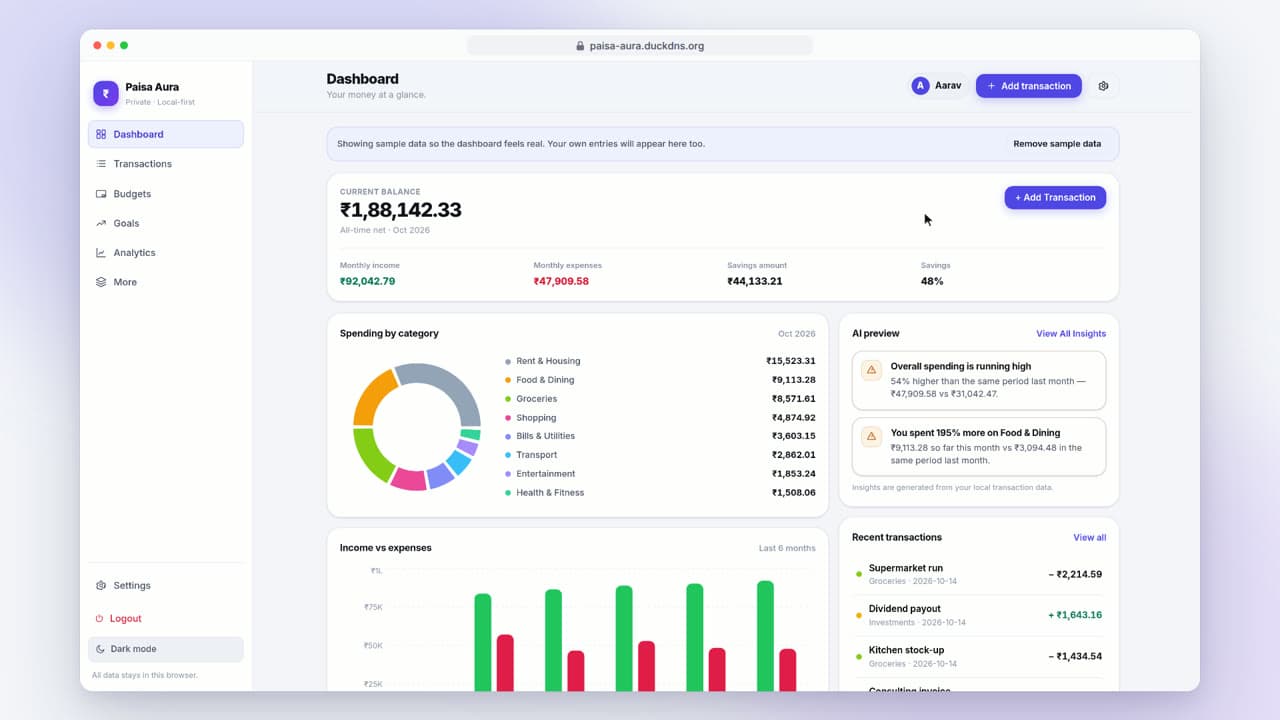The image size is (1280, 720).
Task: Open settings gear icon beside Add transaction
Action: point(1104,86)
